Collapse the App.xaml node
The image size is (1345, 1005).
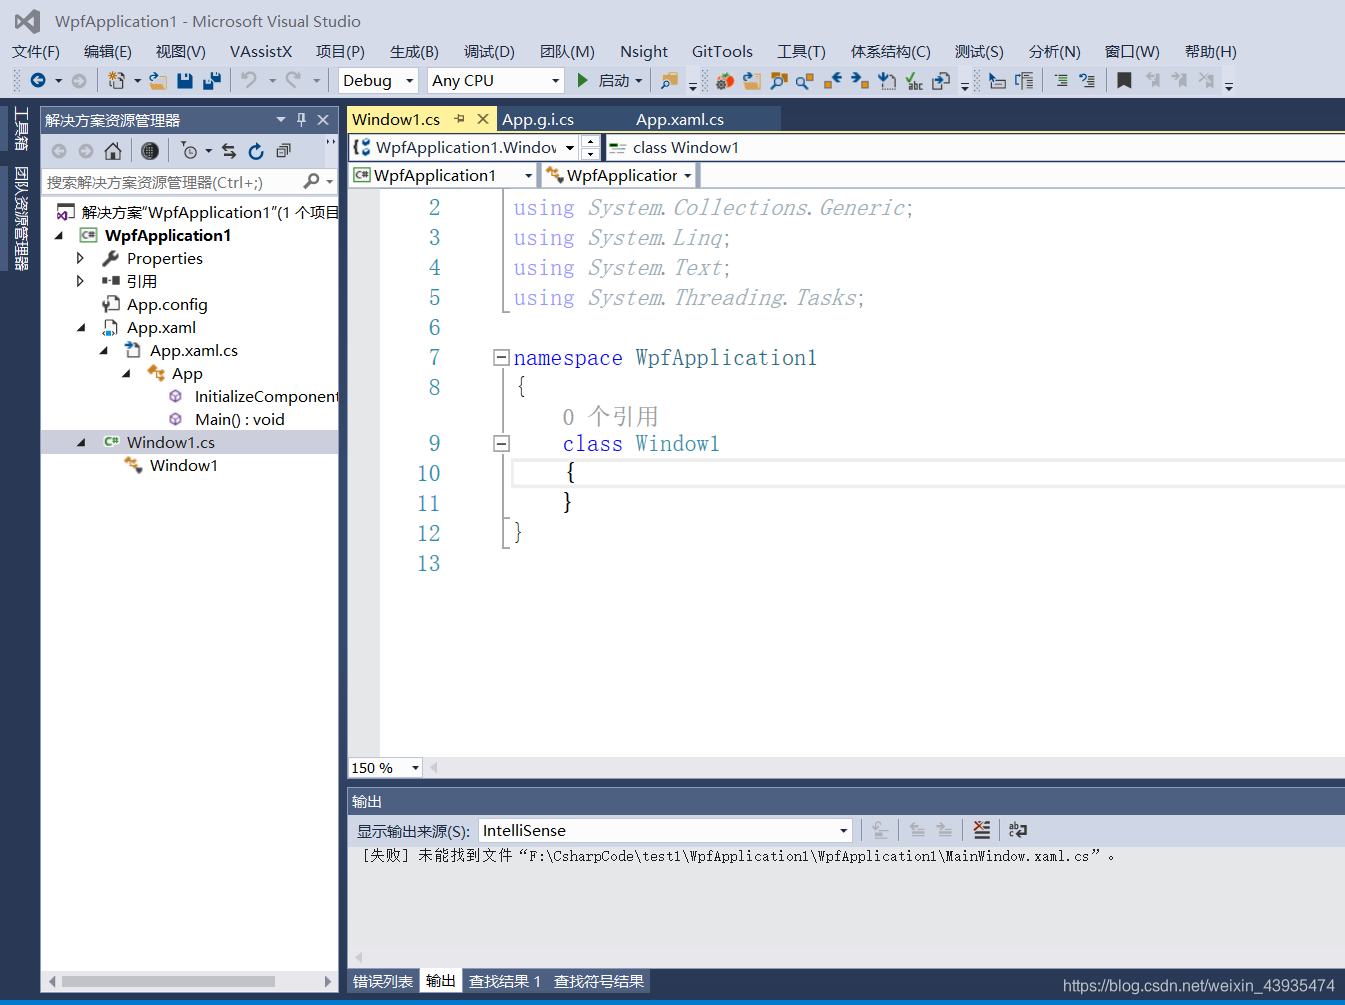click(x=81, y=327)
